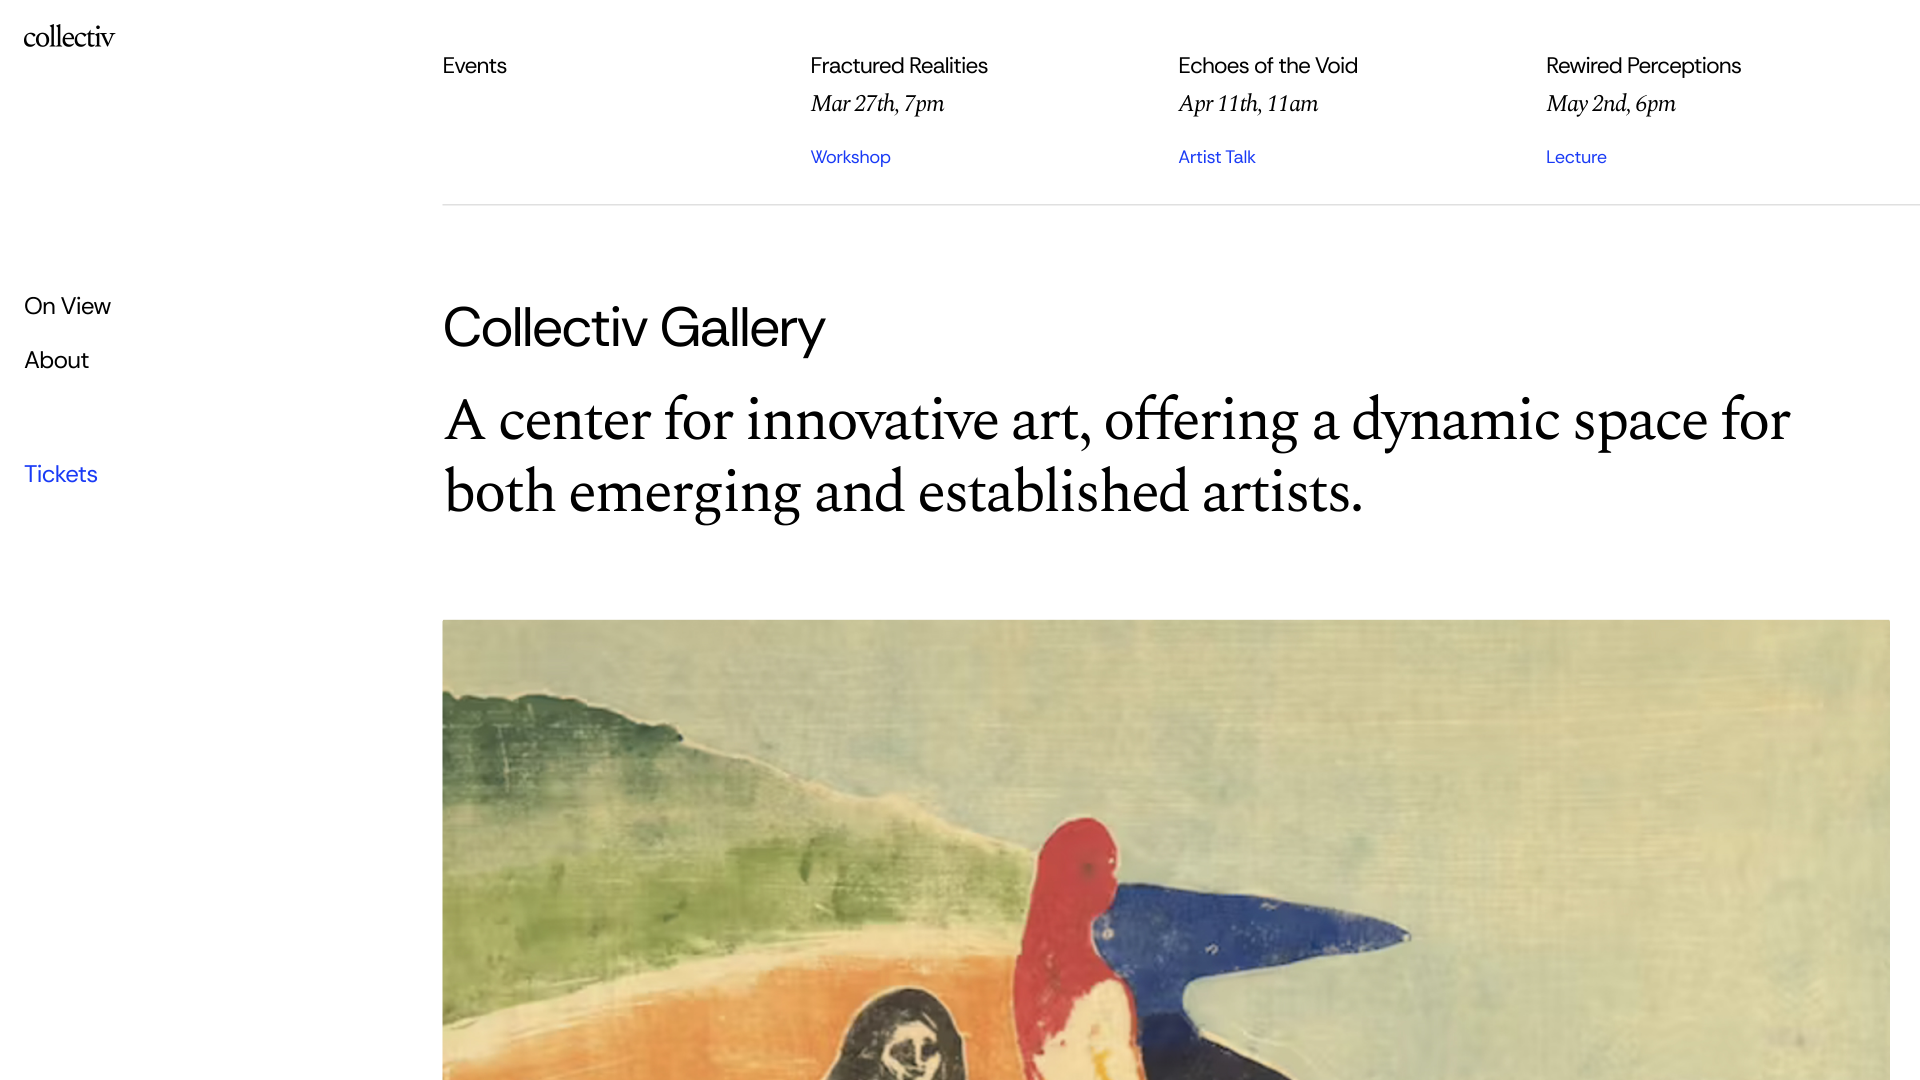Follow the Workshop category link
Viewport: 1920px width, 1080px height.
850,157
